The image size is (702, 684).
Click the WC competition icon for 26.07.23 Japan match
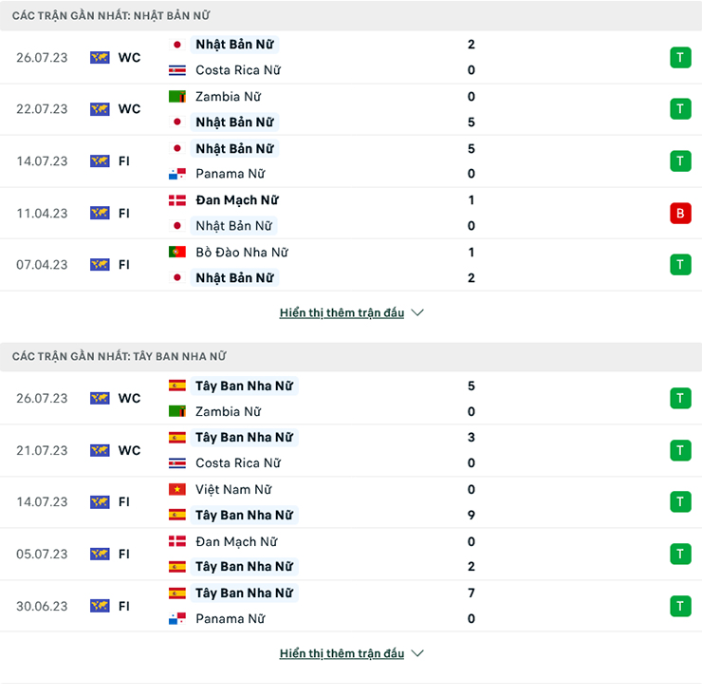[x=100, y=58]
